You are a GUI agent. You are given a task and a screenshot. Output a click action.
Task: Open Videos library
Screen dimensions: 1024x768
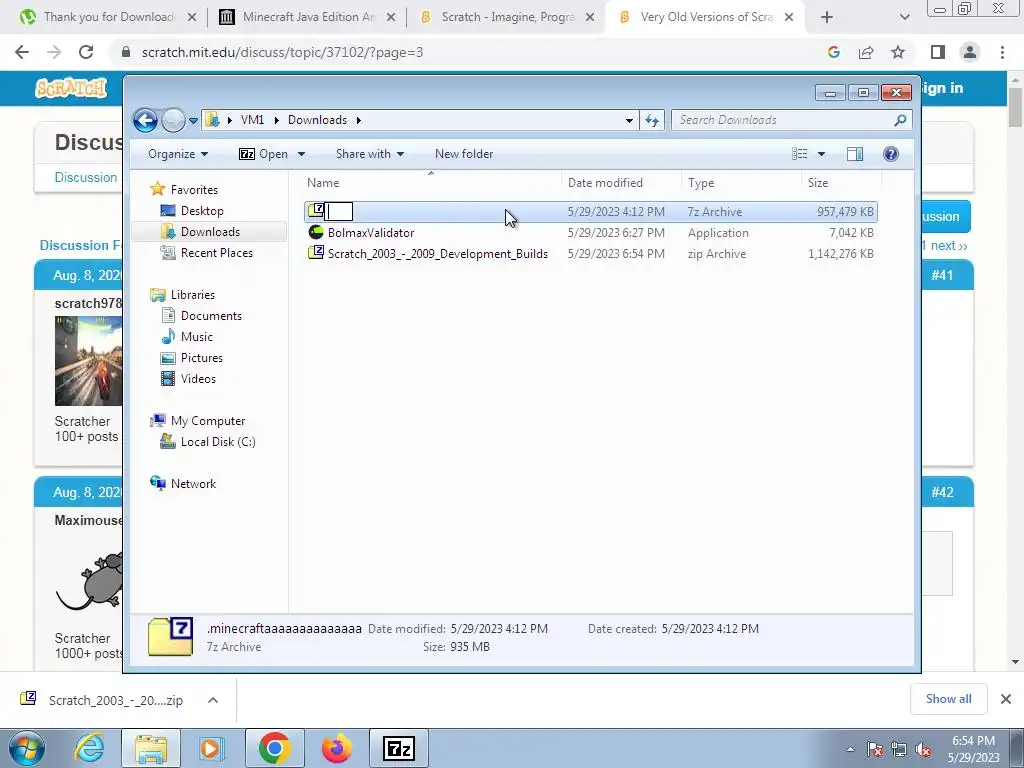[198, 379]
